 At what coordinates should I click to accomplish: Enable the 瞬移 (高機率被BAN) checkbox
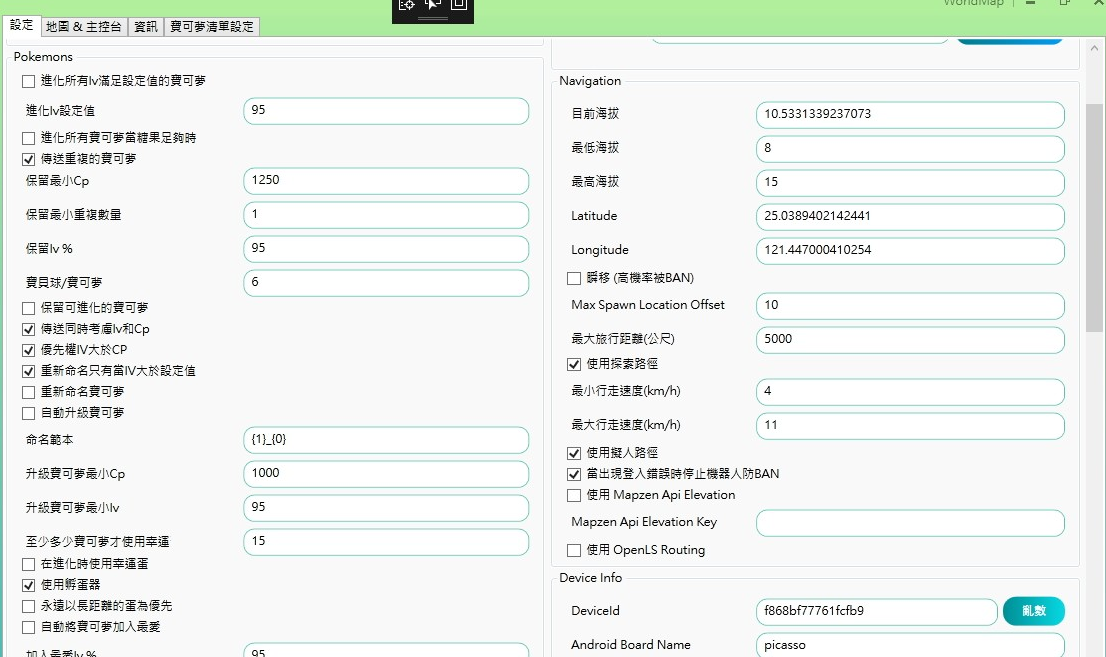click(574, 278)
